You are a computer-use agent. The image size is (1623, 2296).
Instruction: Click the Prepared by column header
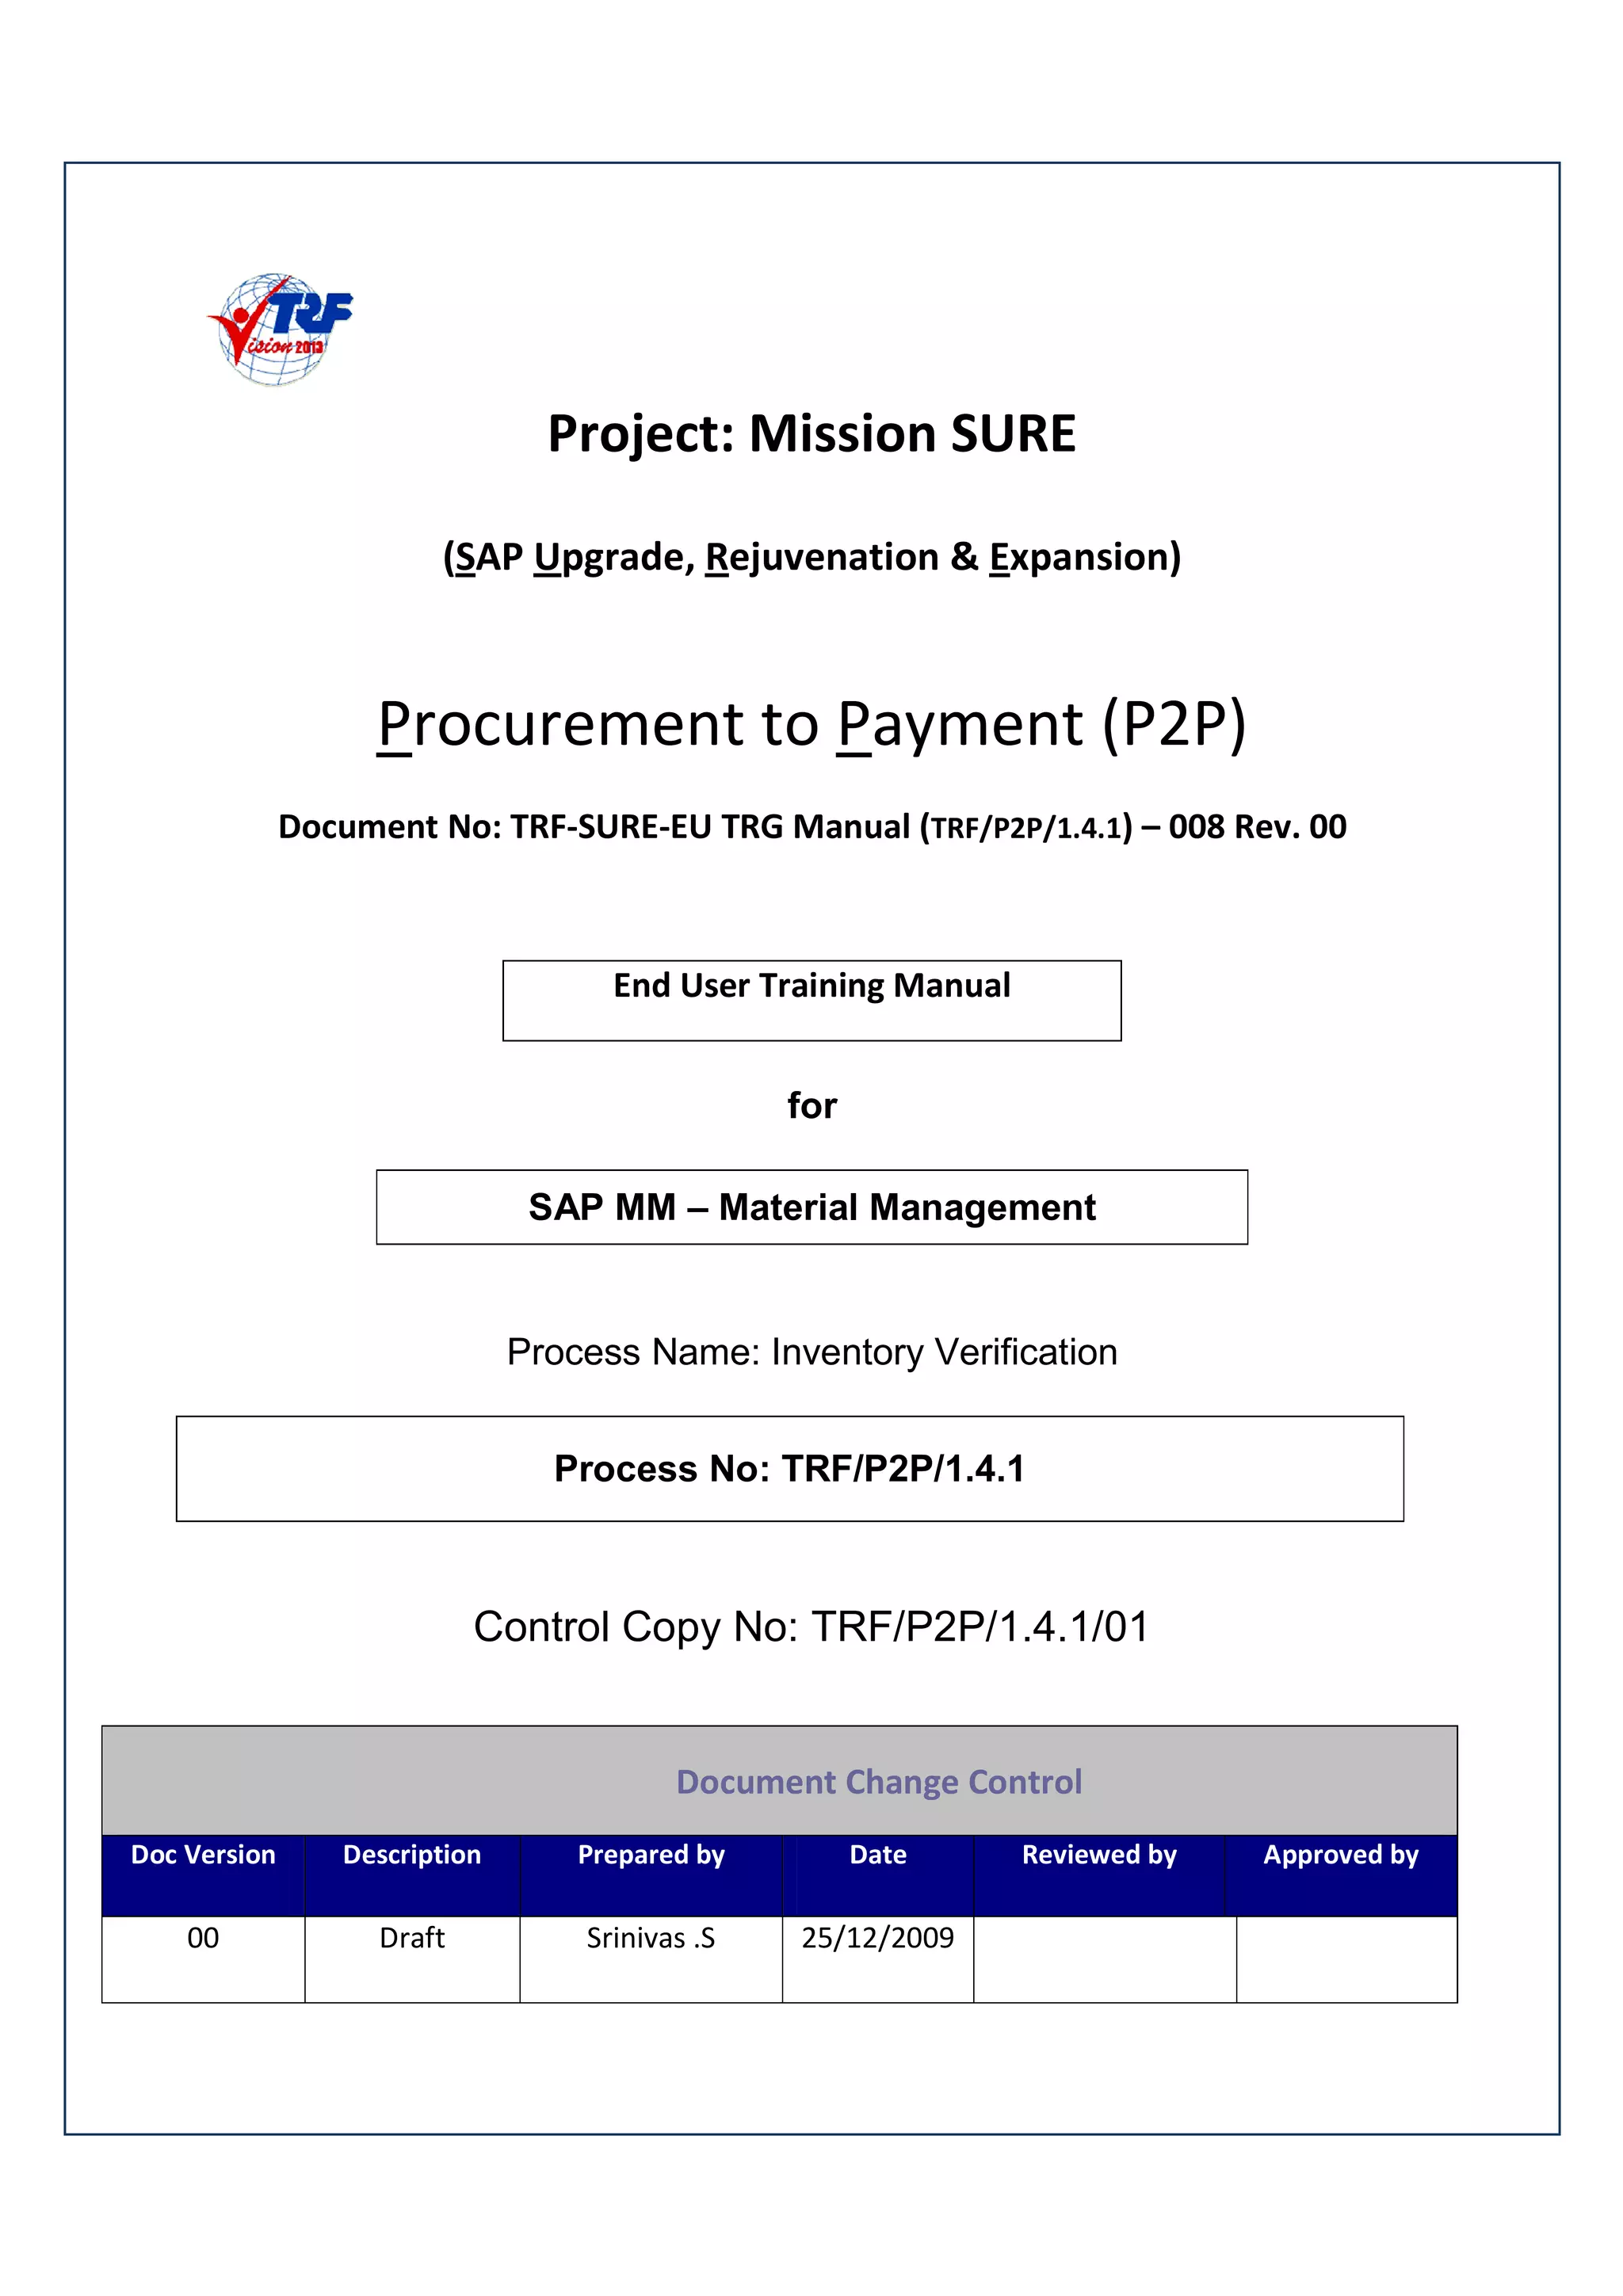[651, 1855]
